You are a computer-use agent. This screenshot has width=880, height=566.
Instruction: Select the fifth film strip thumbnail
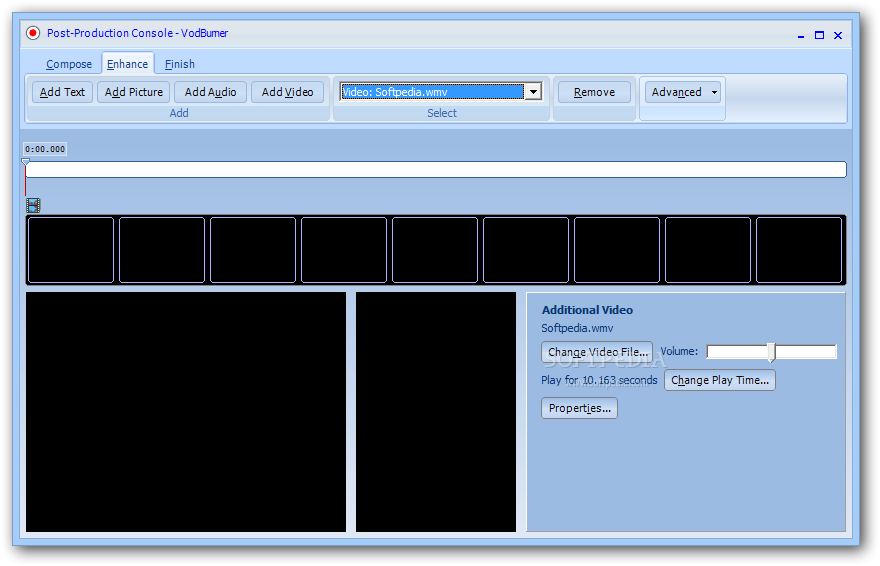tap(435, 250)
